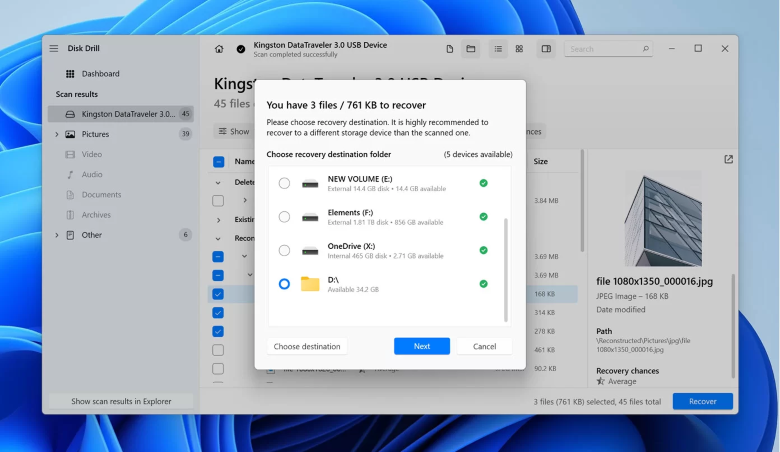The width and height of the screenshot is (780, 452).
Task: Click the file view icon in toolbar
Action: click(450, 49)
